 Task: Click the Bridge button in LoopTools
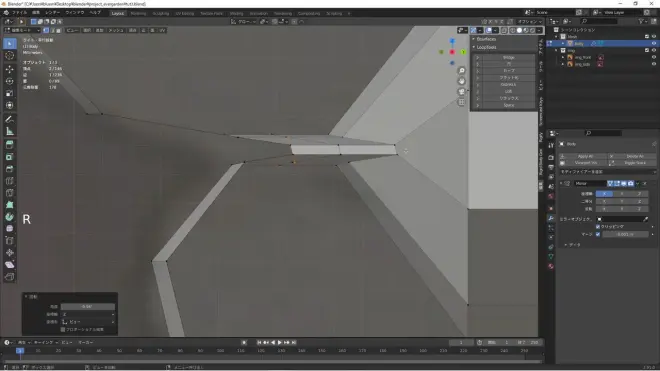point(508,58)
